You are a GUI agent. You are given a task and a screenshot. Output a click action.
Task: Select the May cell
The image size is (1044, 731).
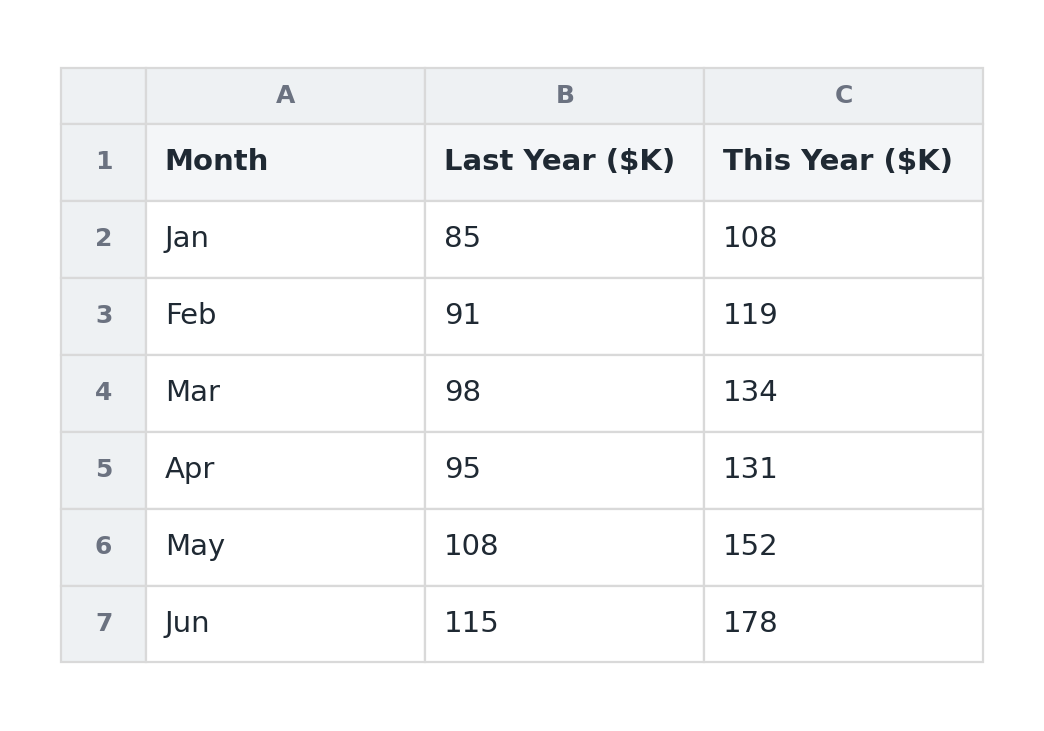286,547
